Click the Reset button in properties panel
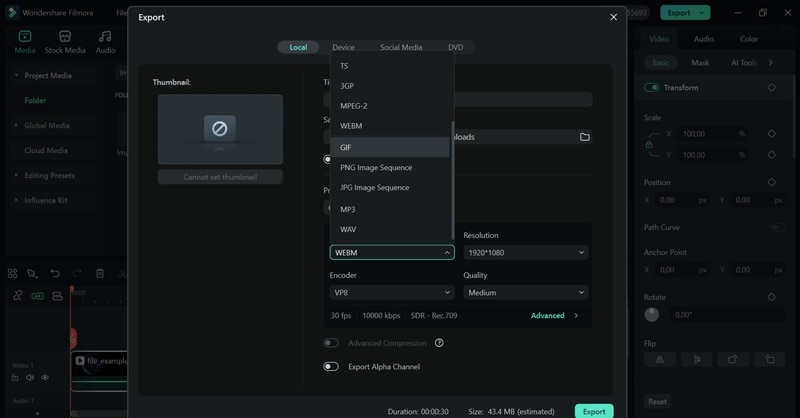Screen dimensions: 800x418 (x=657, y=402)
